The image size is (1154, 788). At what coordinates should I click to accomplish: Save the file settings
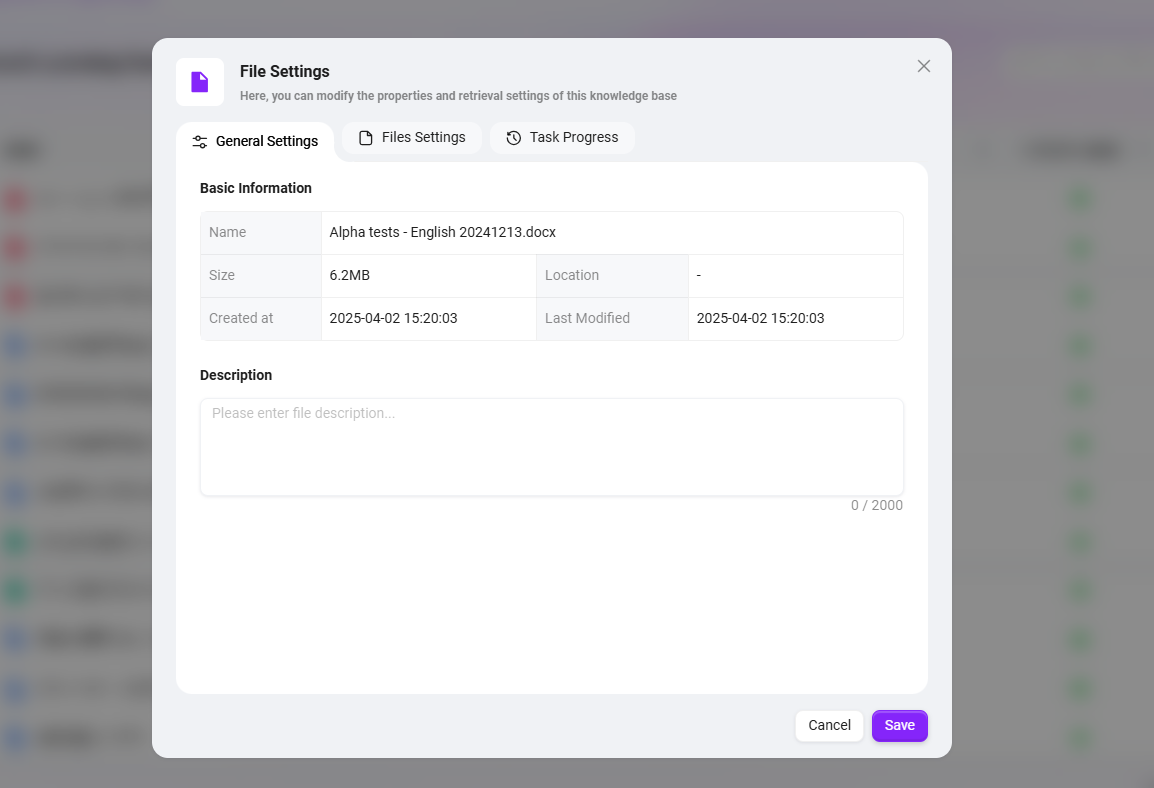pyautogui.click(x=899, y=725)
